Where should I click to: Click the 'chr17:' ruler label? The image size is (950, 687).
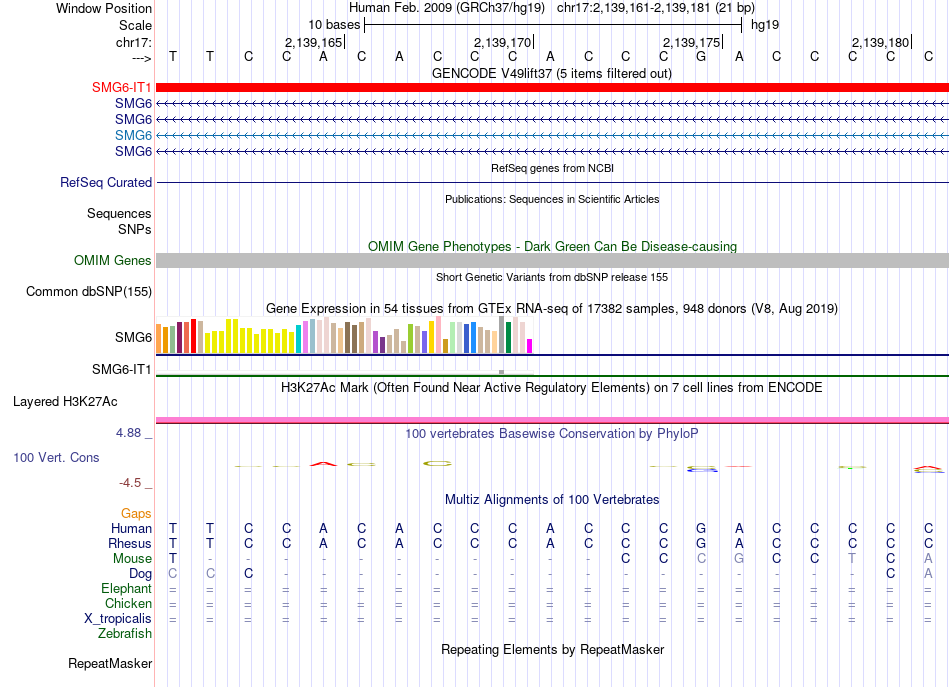coord(133,42)
